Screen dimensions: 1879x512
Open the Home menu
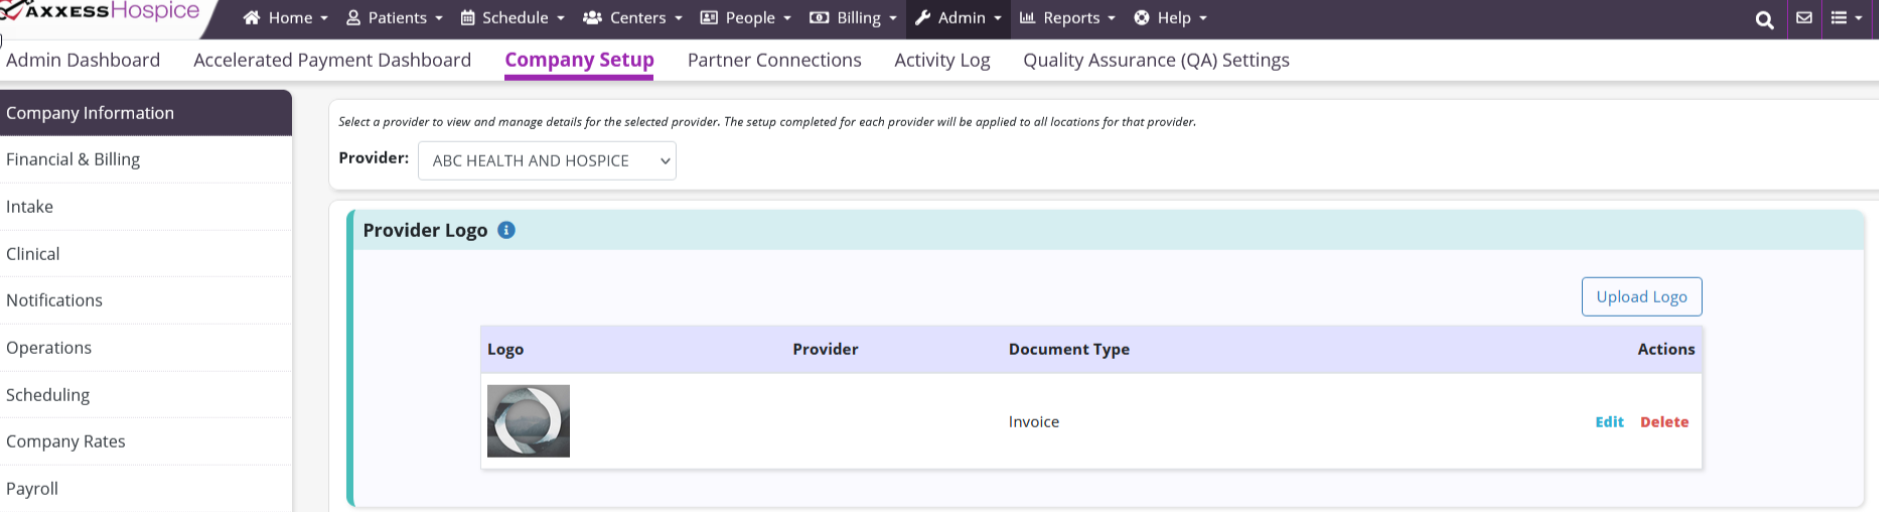[285, 18]
